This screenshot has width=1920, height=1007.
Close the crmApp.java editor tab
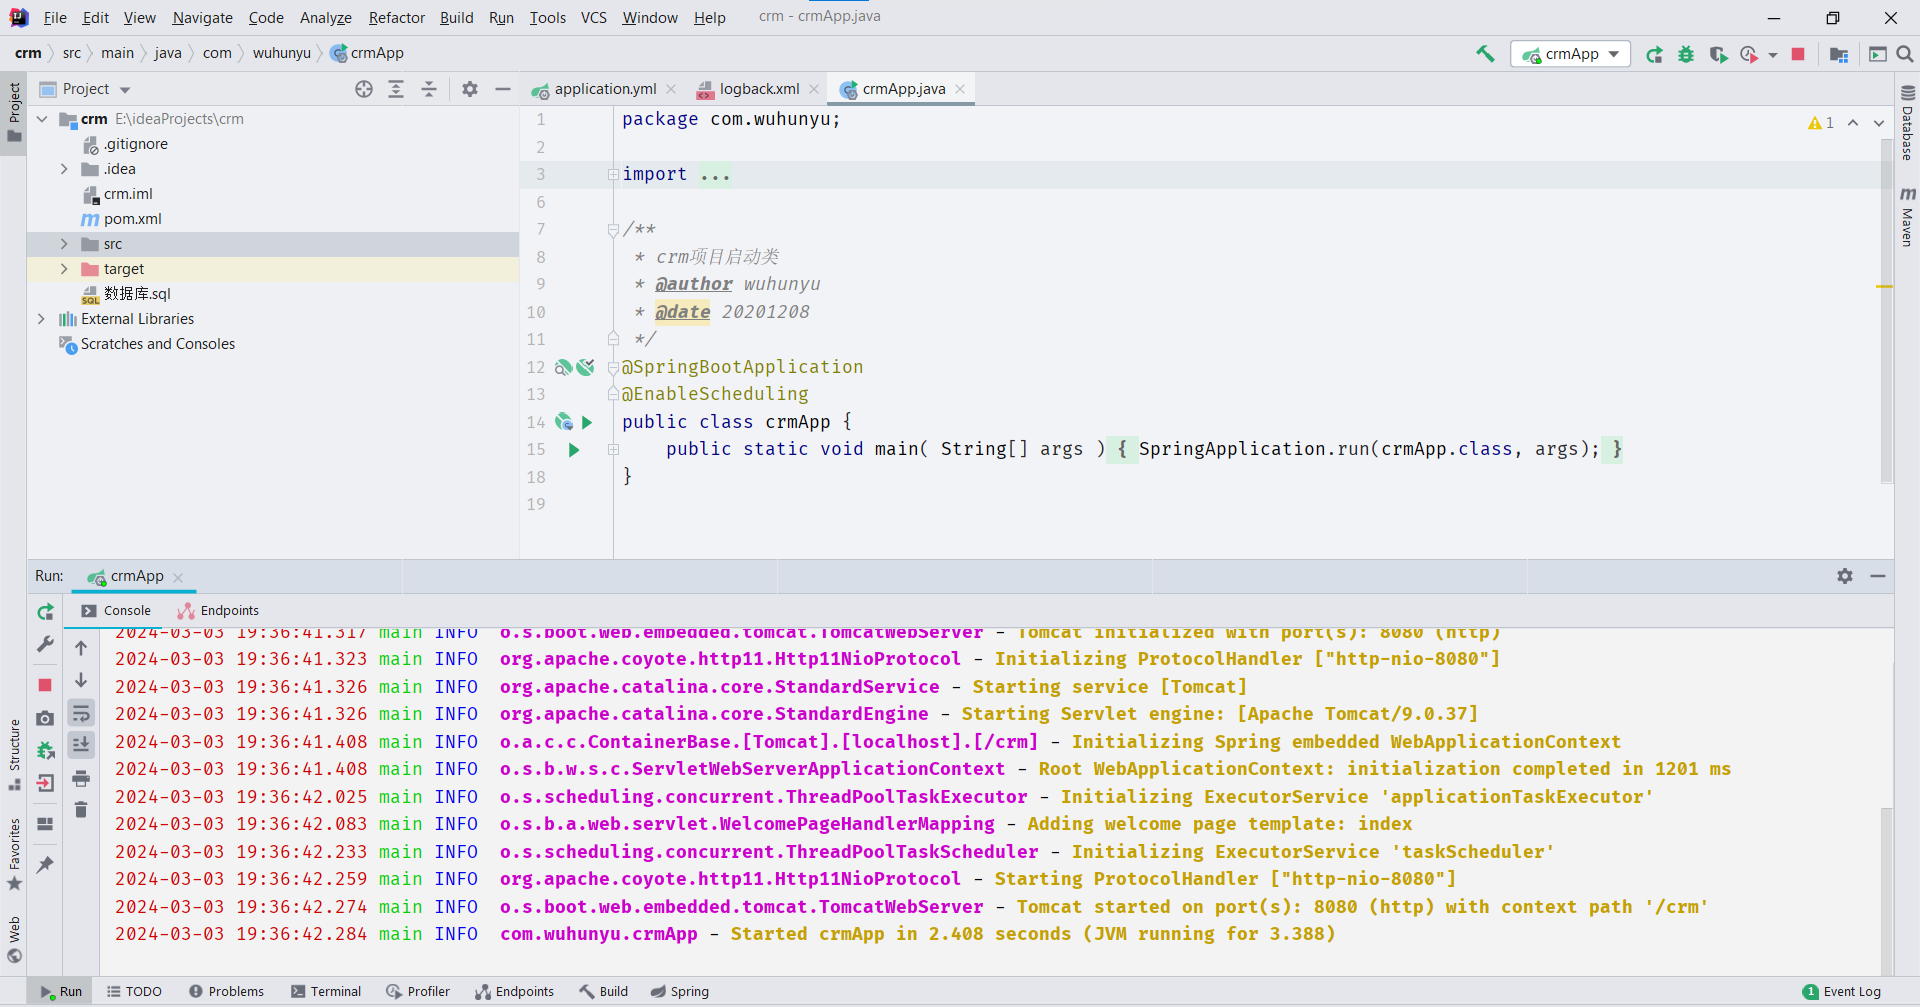point(960,89)
